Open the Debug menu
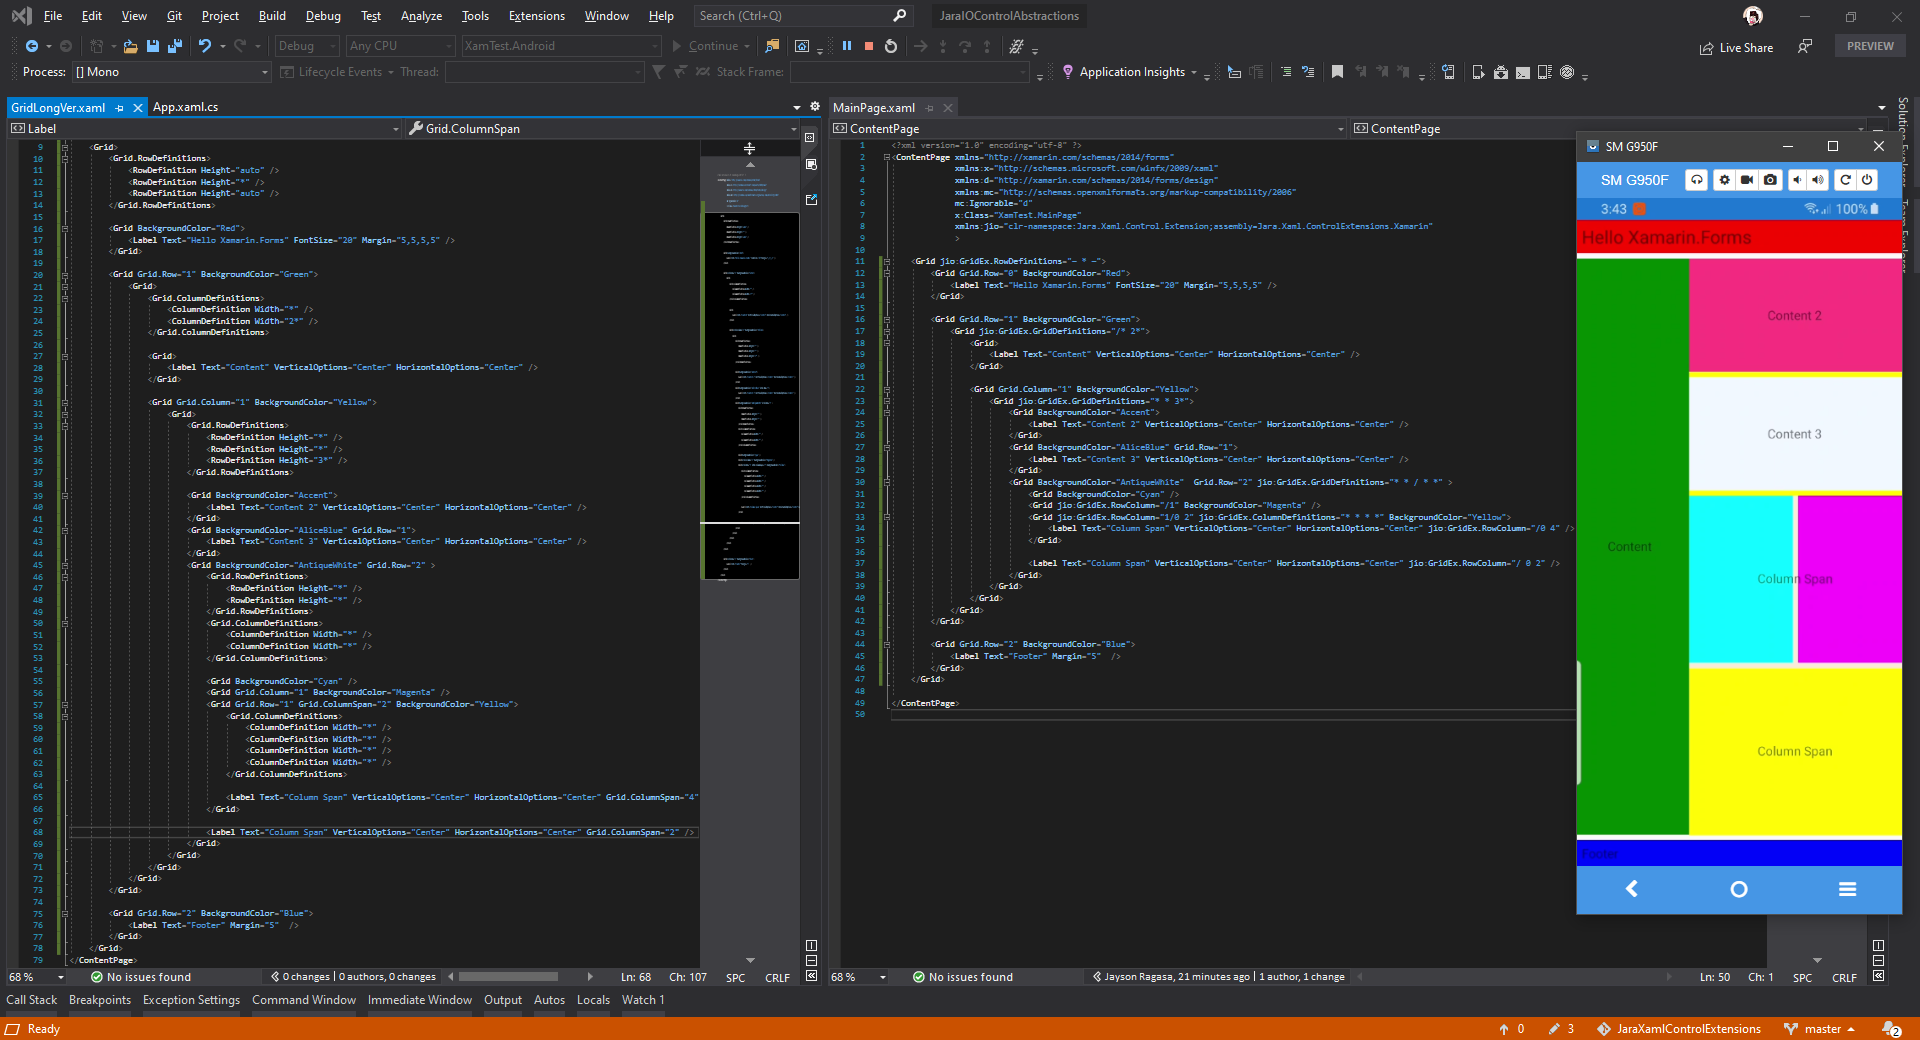Viewport: 1920px width, 1040px height. tap(322, 16)
